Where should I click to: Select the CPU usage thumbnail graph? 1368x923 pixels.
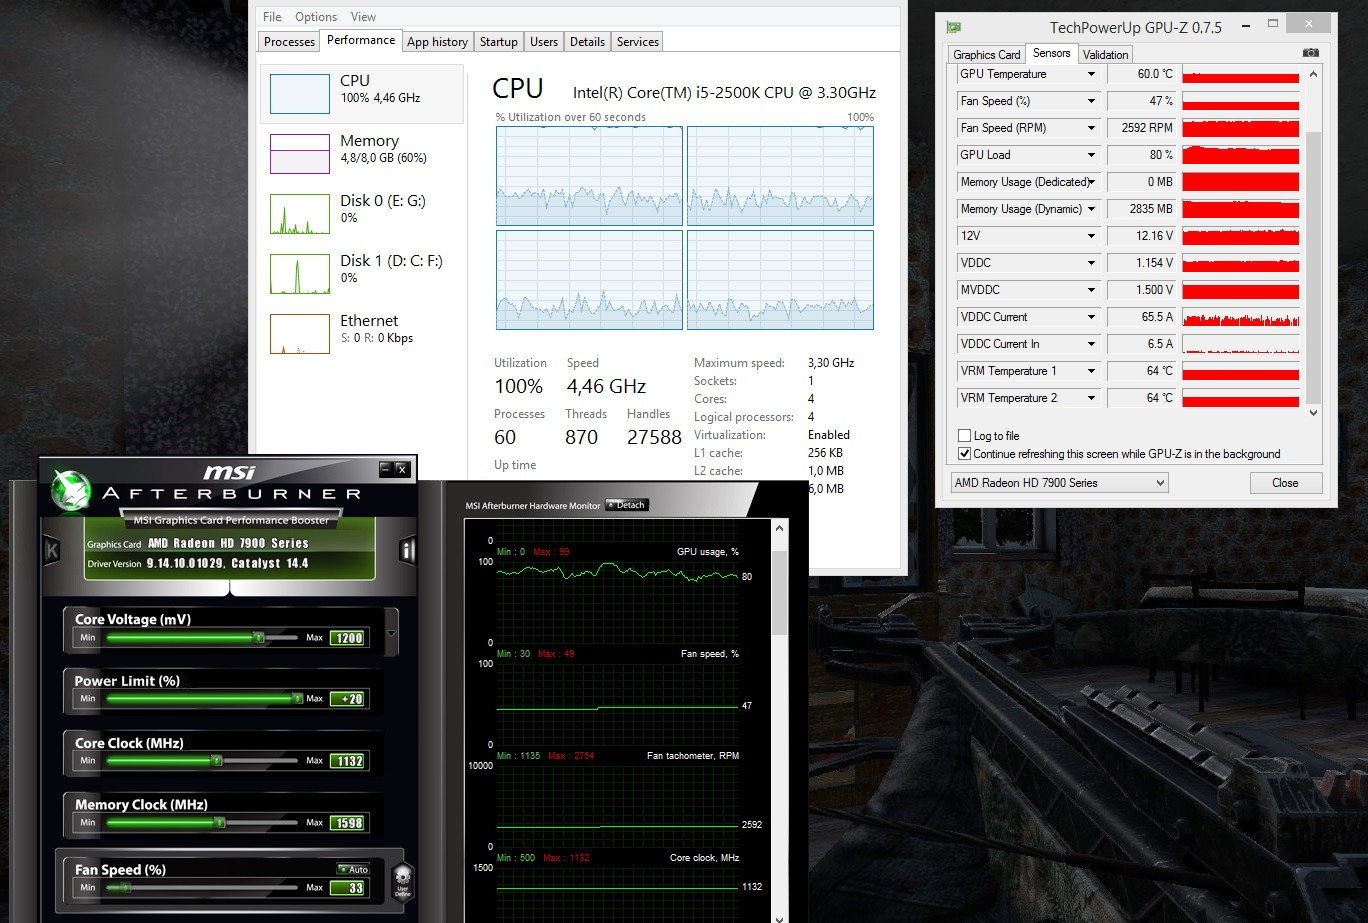pyautogui.click(x=299, y=94)
